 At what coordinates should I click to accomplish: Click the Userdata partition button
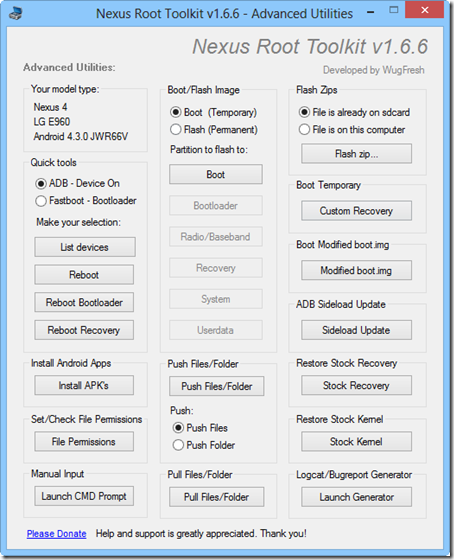(x=216, y=330)
